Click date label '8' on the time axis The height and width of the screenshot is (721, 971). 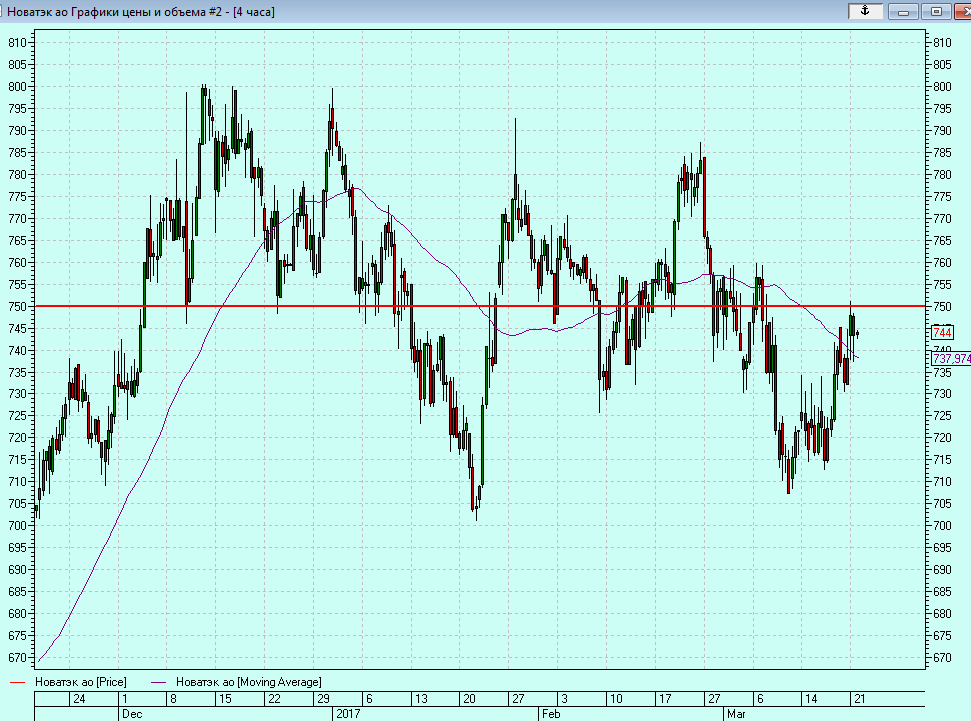pyautogui.click(x=173, y=699)
